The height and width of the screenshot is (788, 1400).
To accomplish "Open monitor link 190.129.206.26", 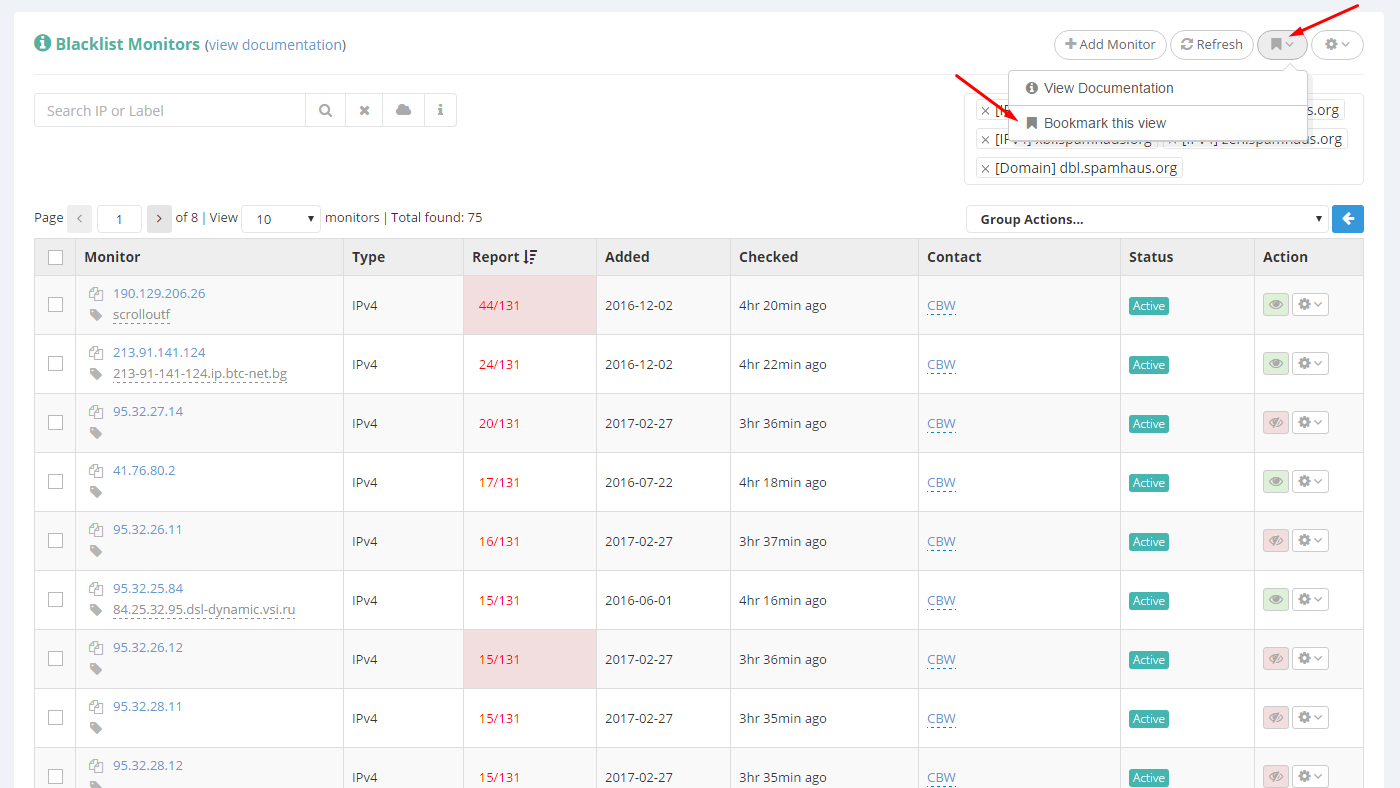I will click(x=159, y=293).
